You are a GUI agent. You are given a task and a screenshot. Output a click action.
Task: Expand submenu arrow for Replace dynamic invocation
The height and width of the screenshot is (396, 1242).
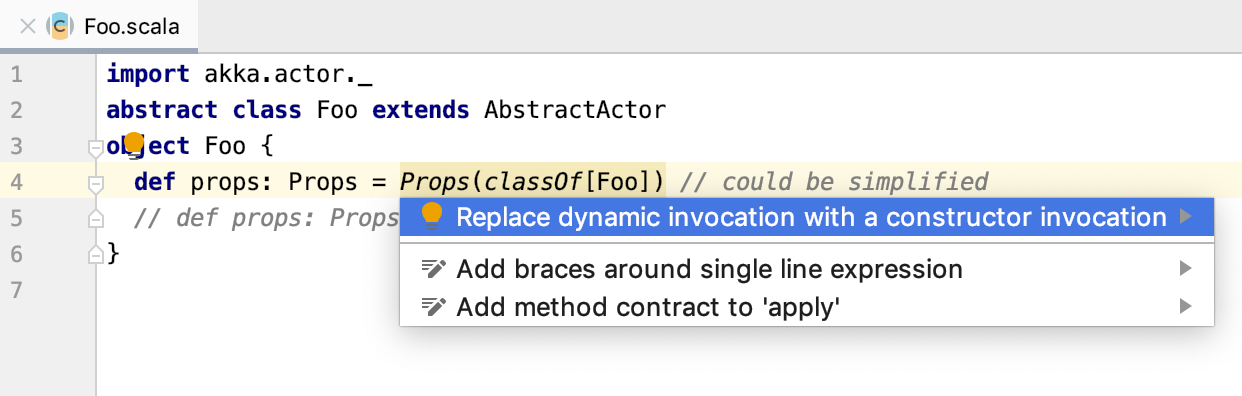tap(1186, 216)
